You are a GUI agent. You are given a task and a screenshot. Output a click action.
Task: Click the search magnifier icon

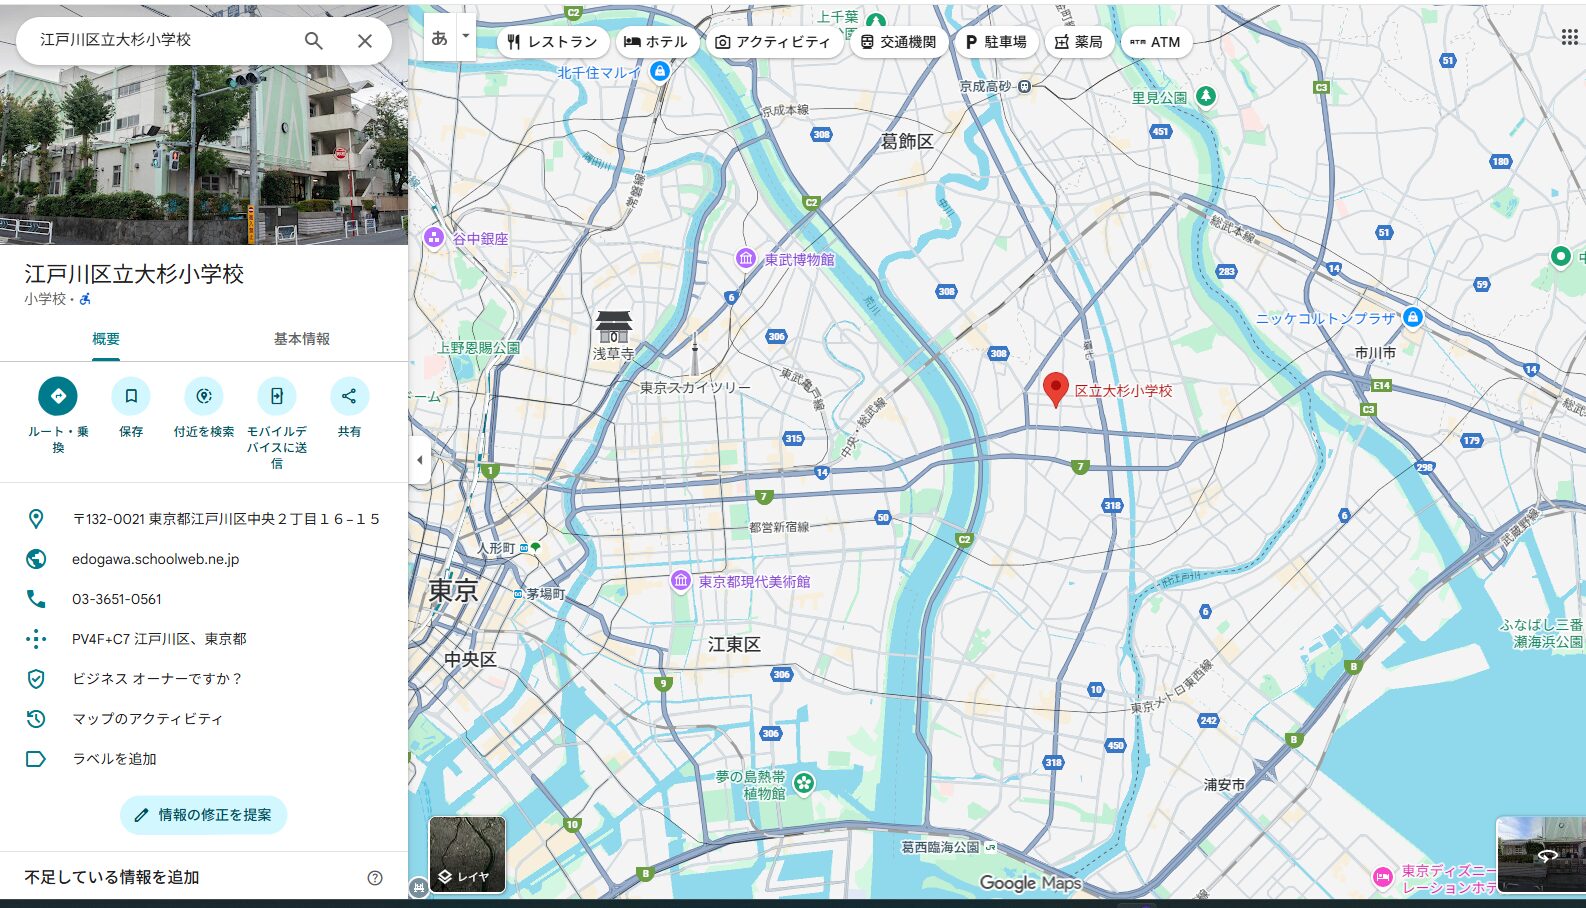pos(314,41)
